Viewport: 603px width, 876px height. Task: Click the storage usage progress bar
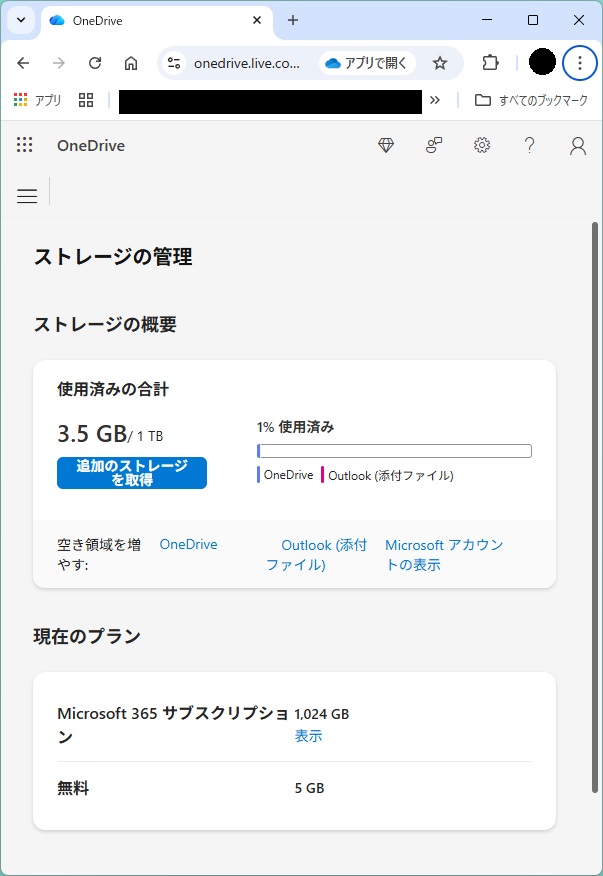coord(394,451)
